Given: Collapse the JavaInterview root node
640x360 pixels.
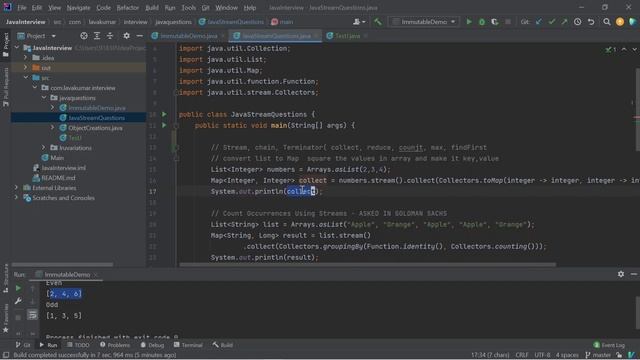Looking at the screenshot, I should pos(17,48).
